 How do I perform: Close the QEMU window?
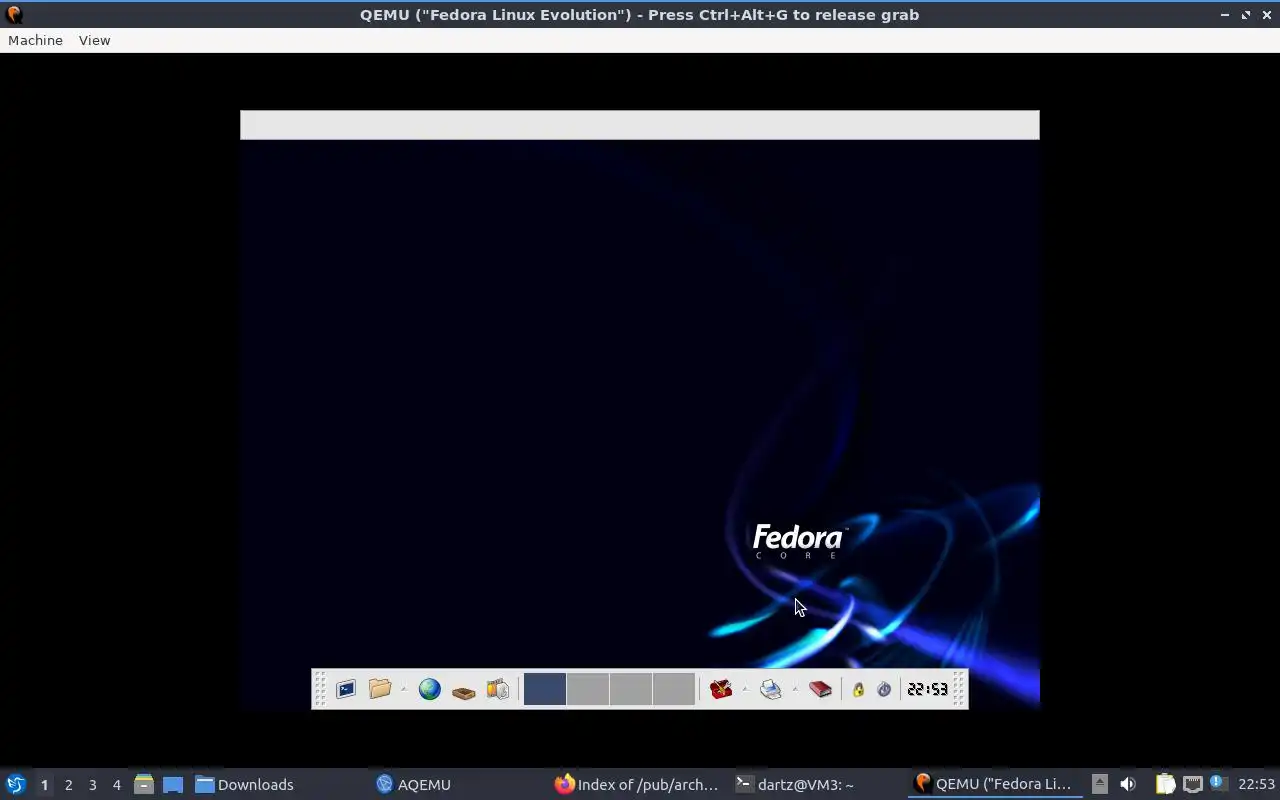(x=1265, y=14)
